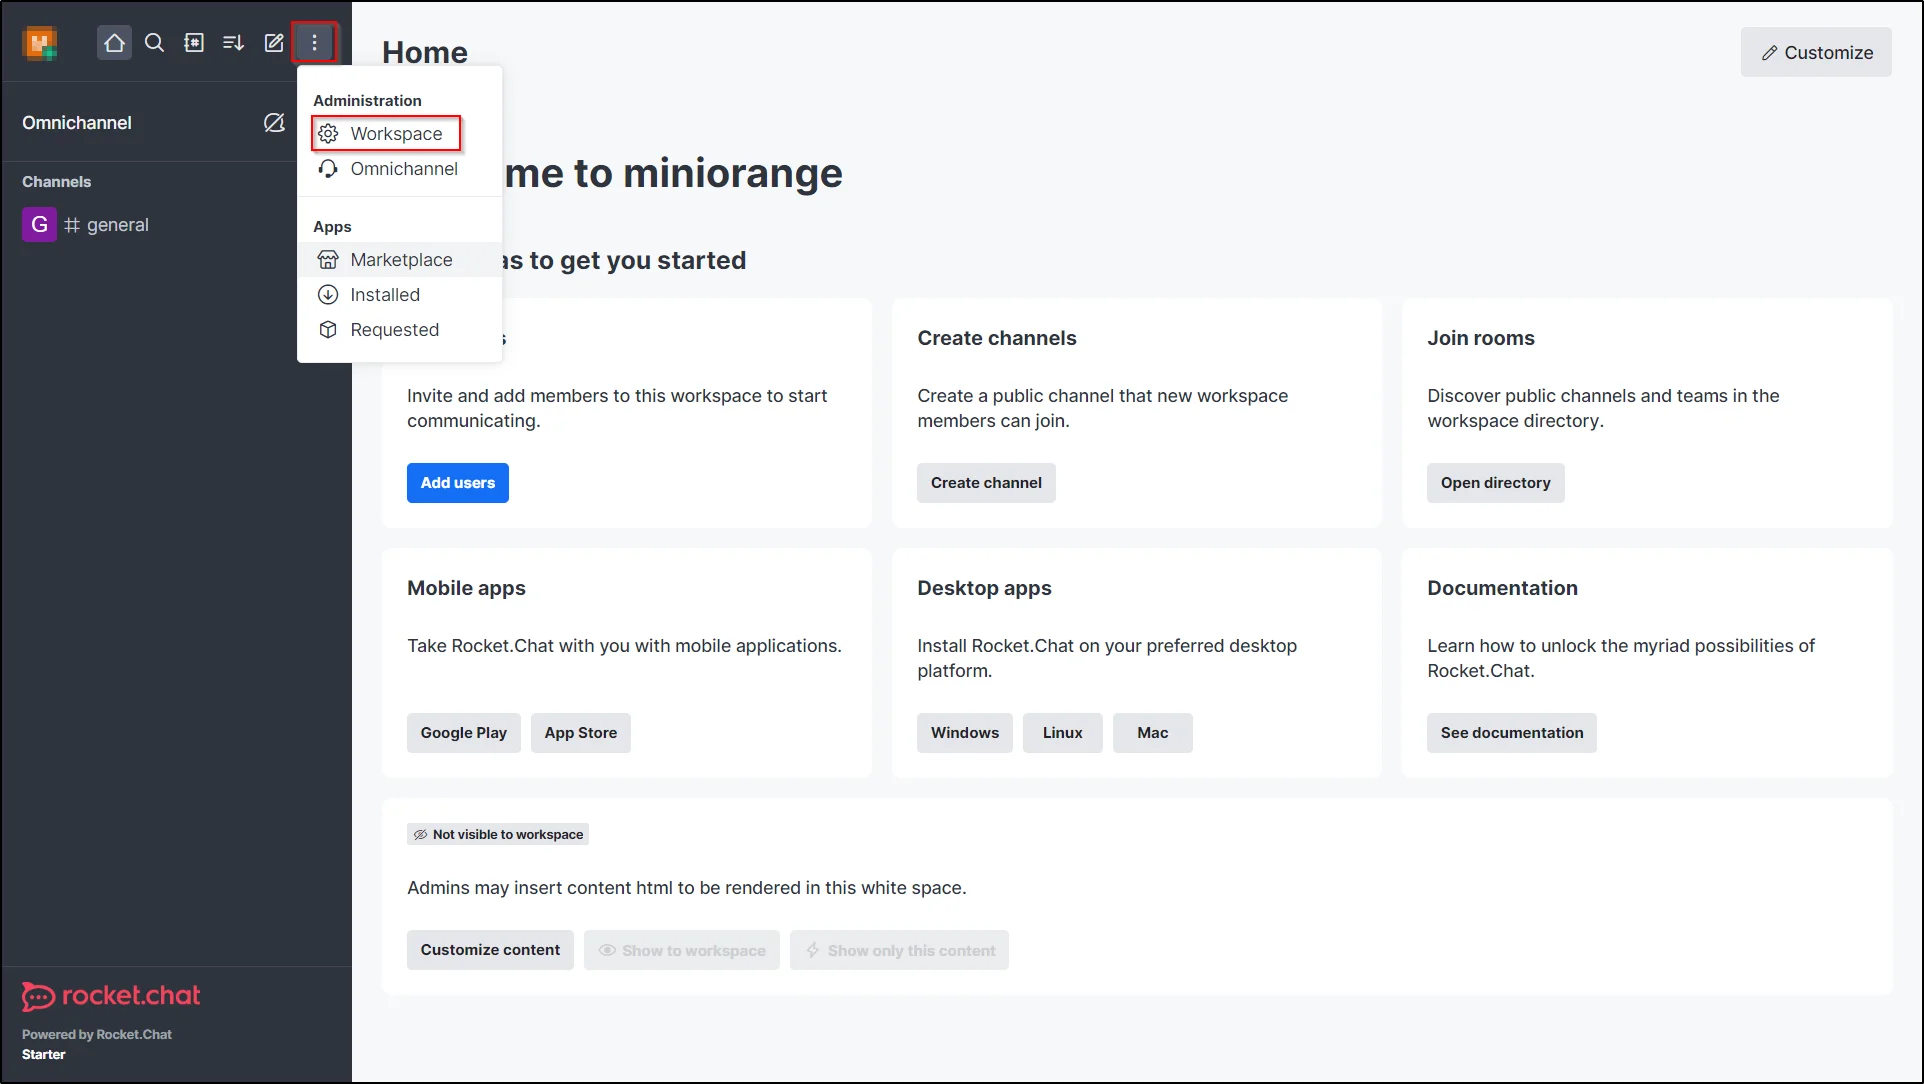Click the Desktop apps card heading
Viewport: 1924px width, 1084px height.
[x=984, y=588]
